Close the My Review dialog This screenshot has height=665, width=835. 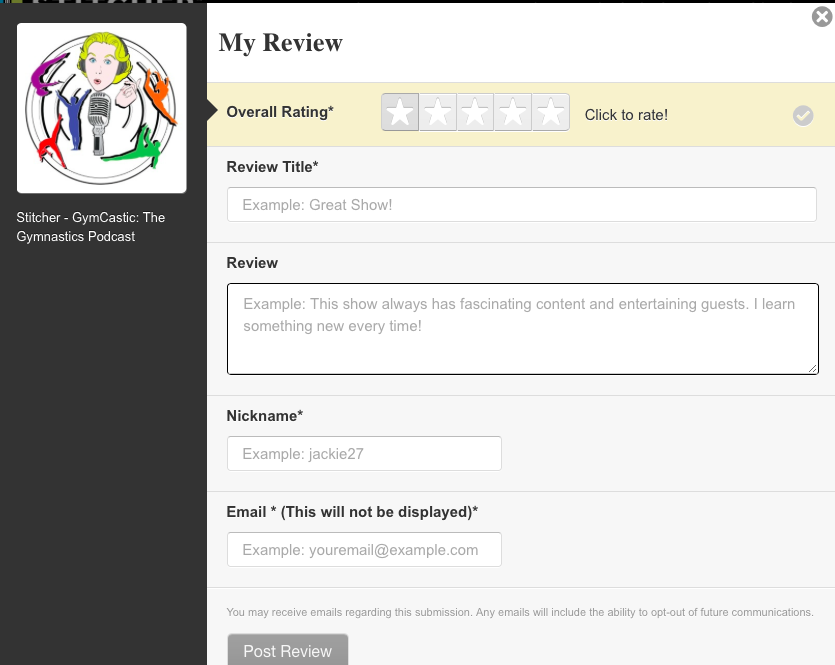[822, 17]
